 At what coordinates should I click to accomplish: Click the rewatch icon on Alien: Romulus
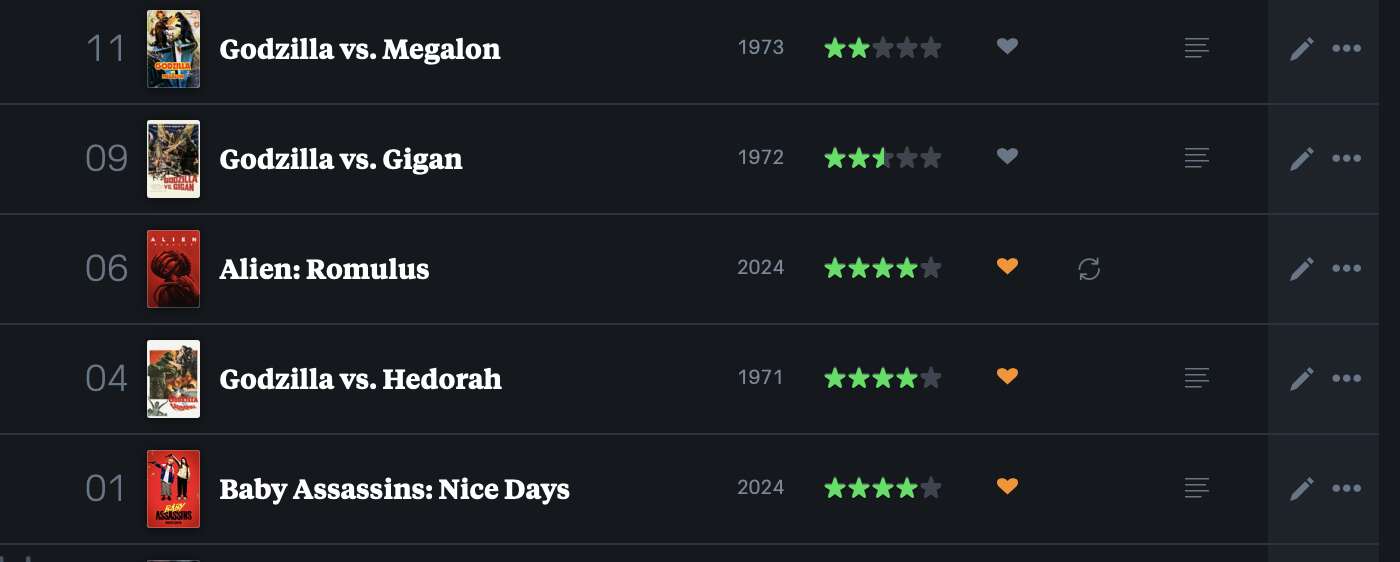1089,268
